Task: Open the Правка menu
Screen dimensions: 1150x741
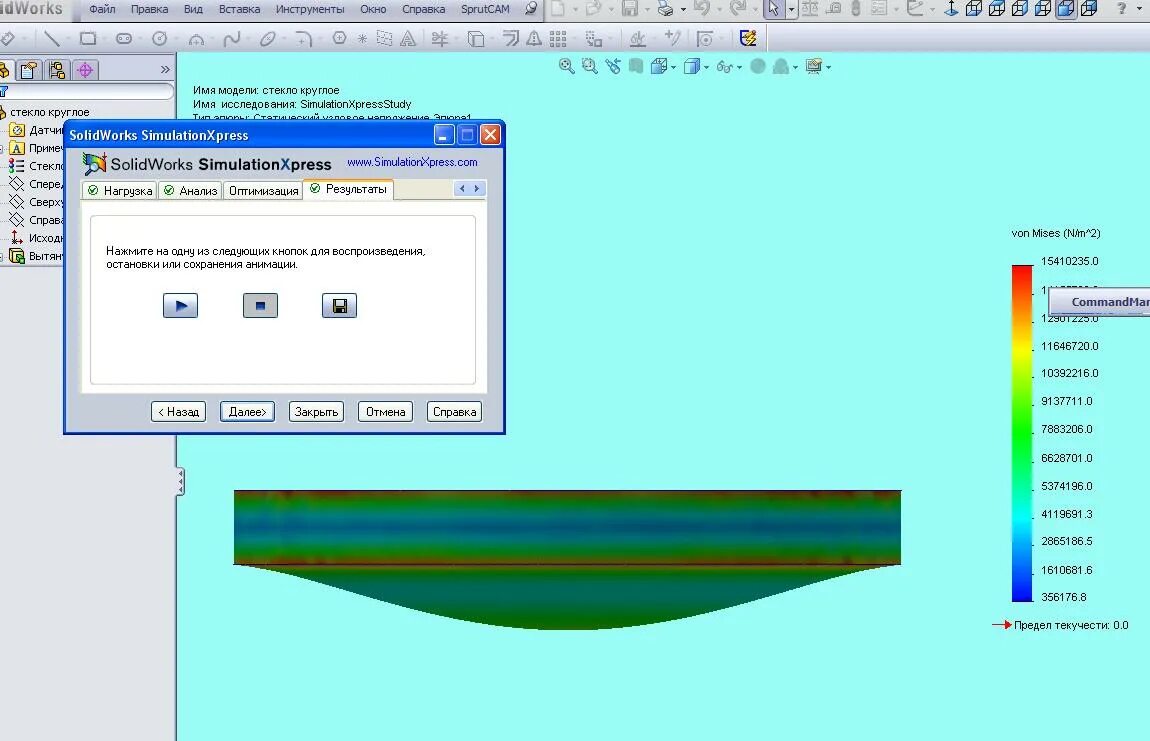Action: (x=150, y=9)
